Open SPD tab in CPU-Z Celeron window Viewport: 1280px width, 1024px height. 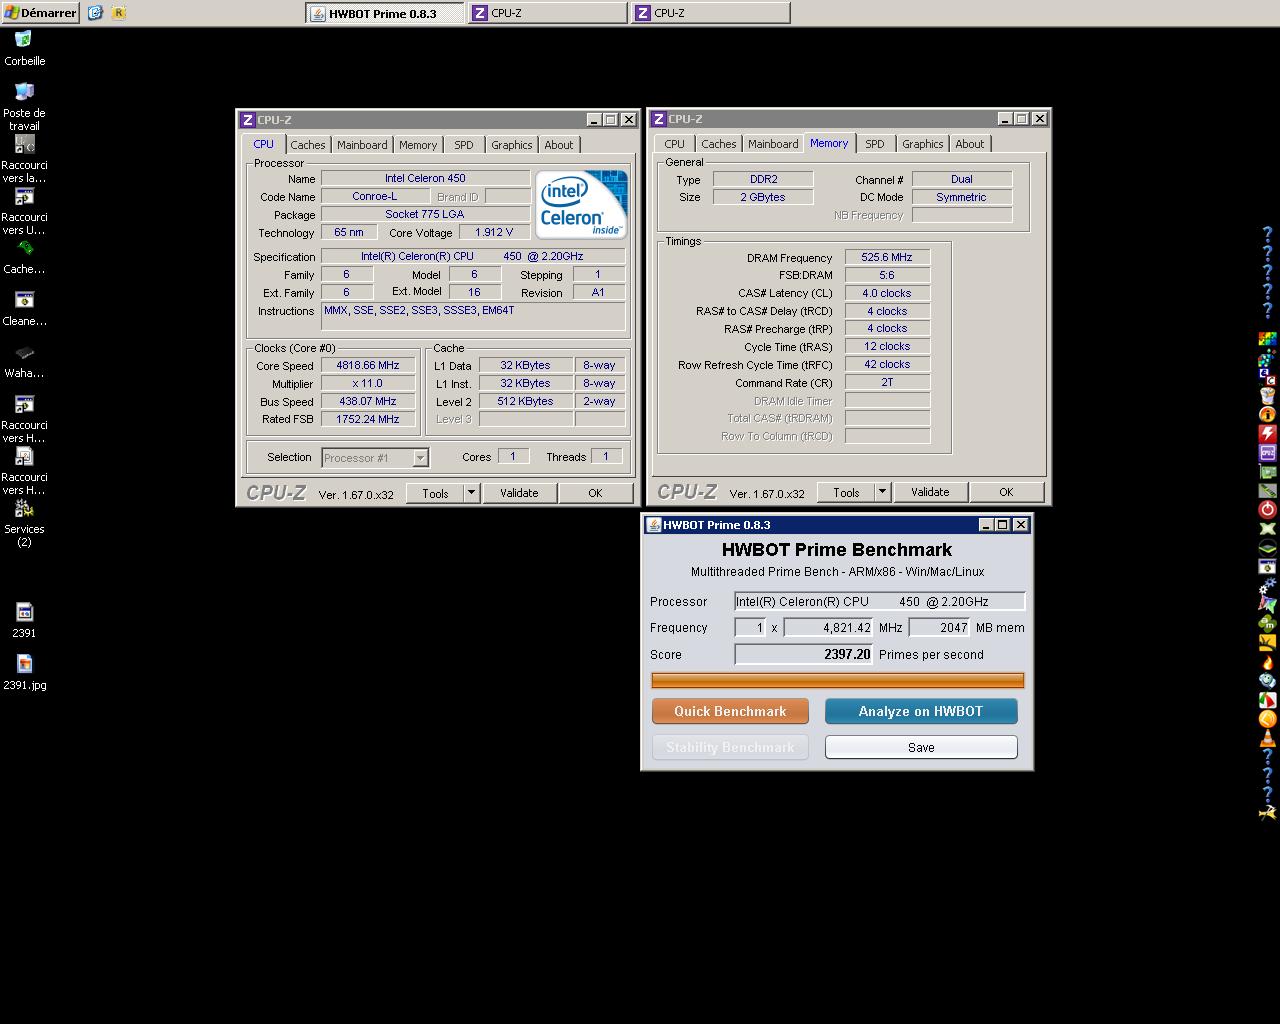coord(464,145)
